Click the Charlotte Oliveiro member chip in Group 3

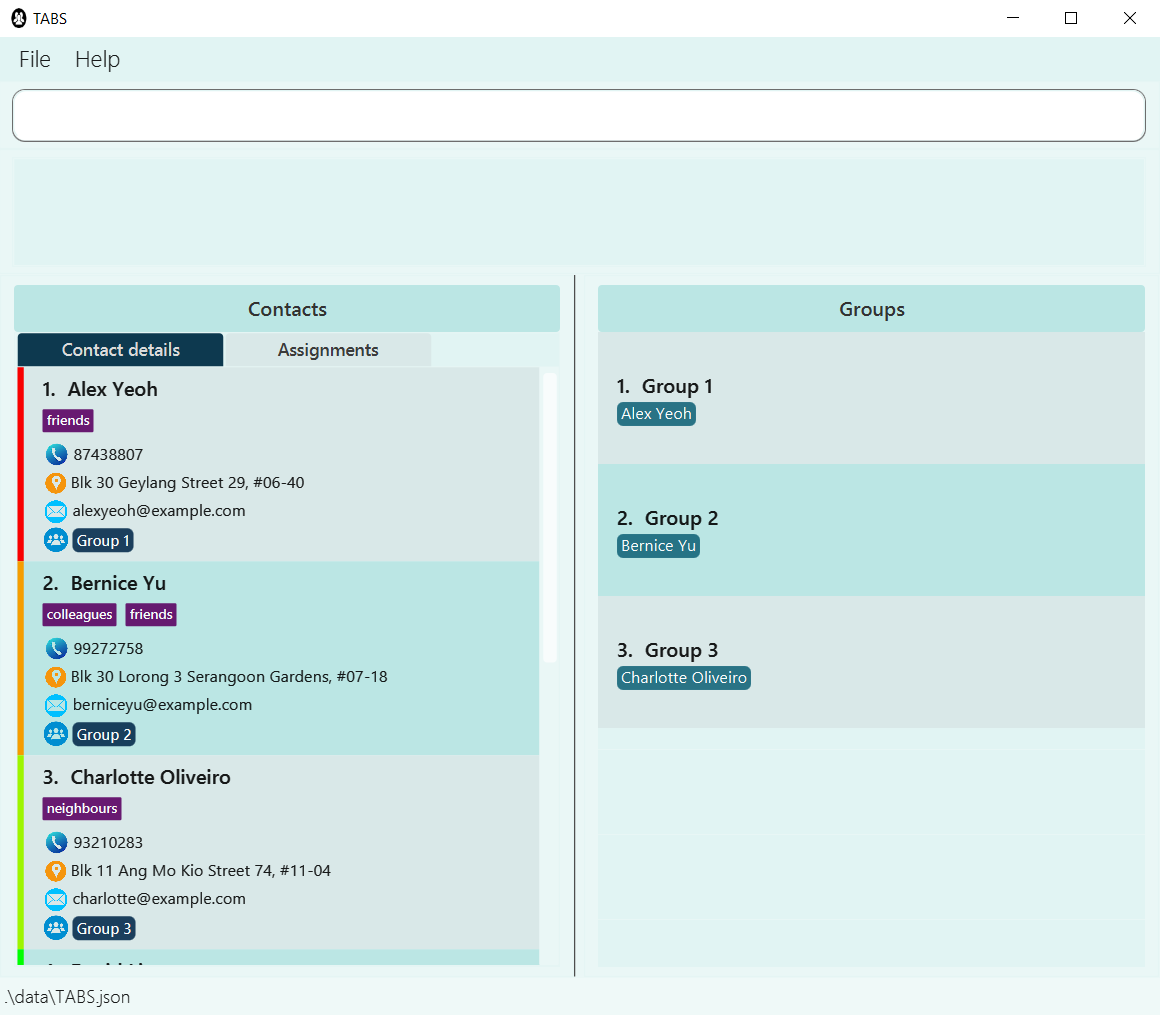pyautogui.click(x=684, y=678)
